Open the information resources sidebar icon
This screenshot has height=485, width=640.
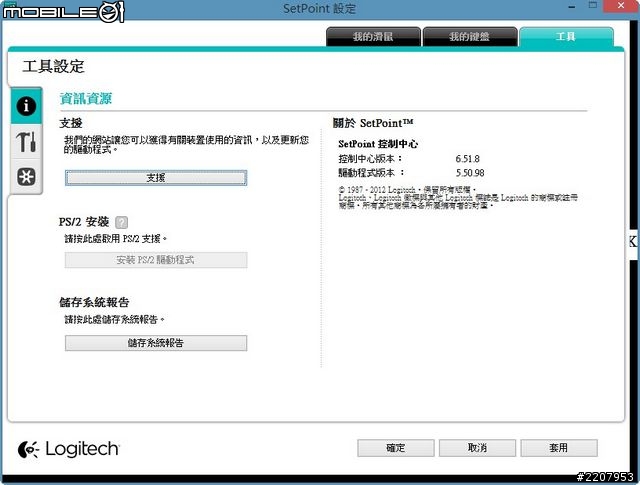(x=26, y=106)
